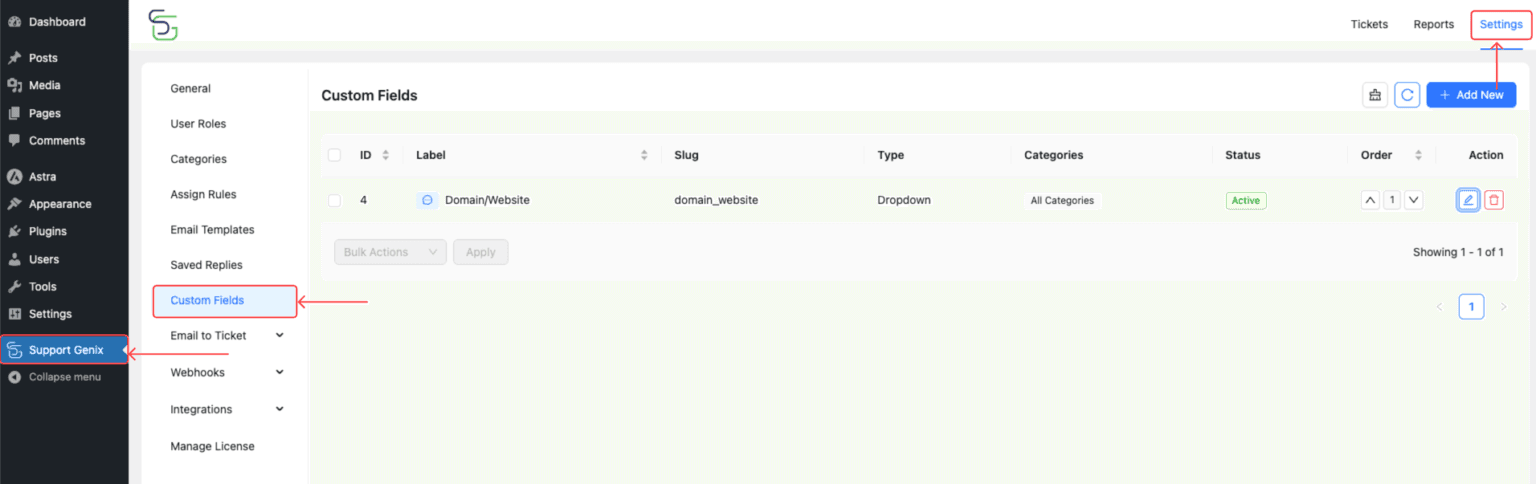1536x484 pixels.
Task: Click the Custom Fields page heading
Action: (x=369, y=96)
